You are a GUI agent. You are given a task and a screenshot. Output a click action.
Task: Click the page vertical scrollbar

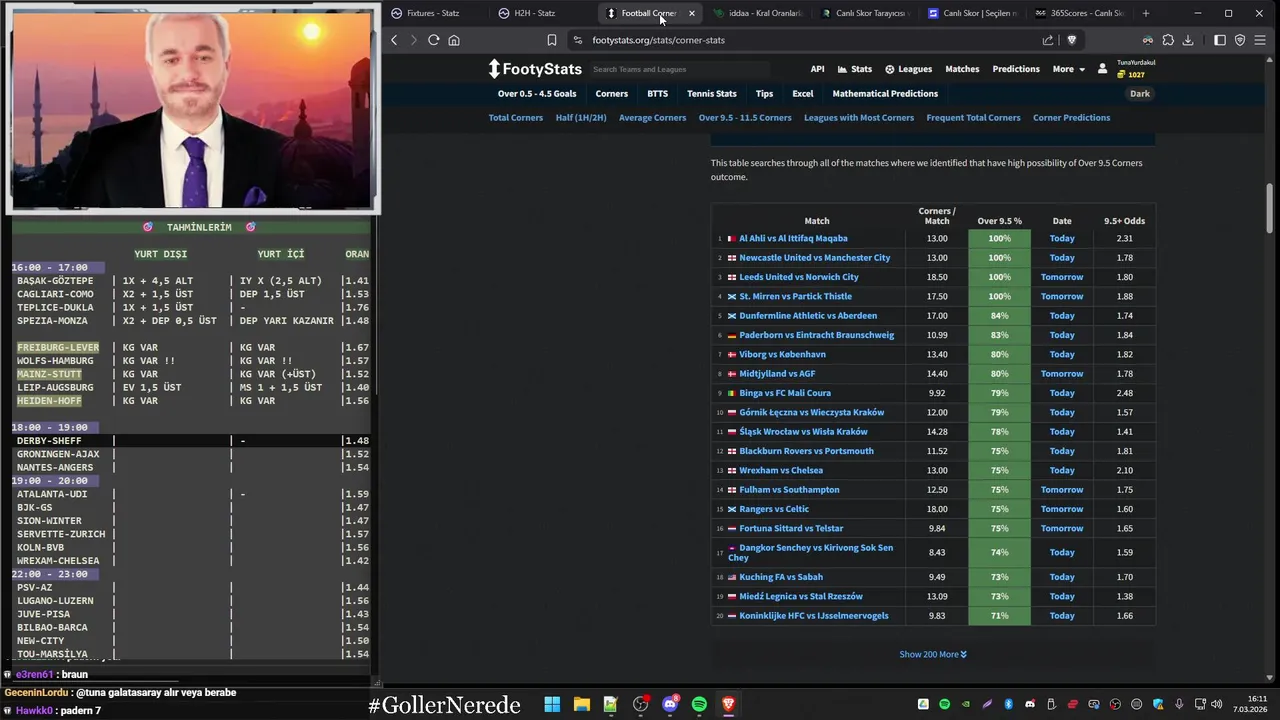pyautogui.click(x=1271, y=208)
